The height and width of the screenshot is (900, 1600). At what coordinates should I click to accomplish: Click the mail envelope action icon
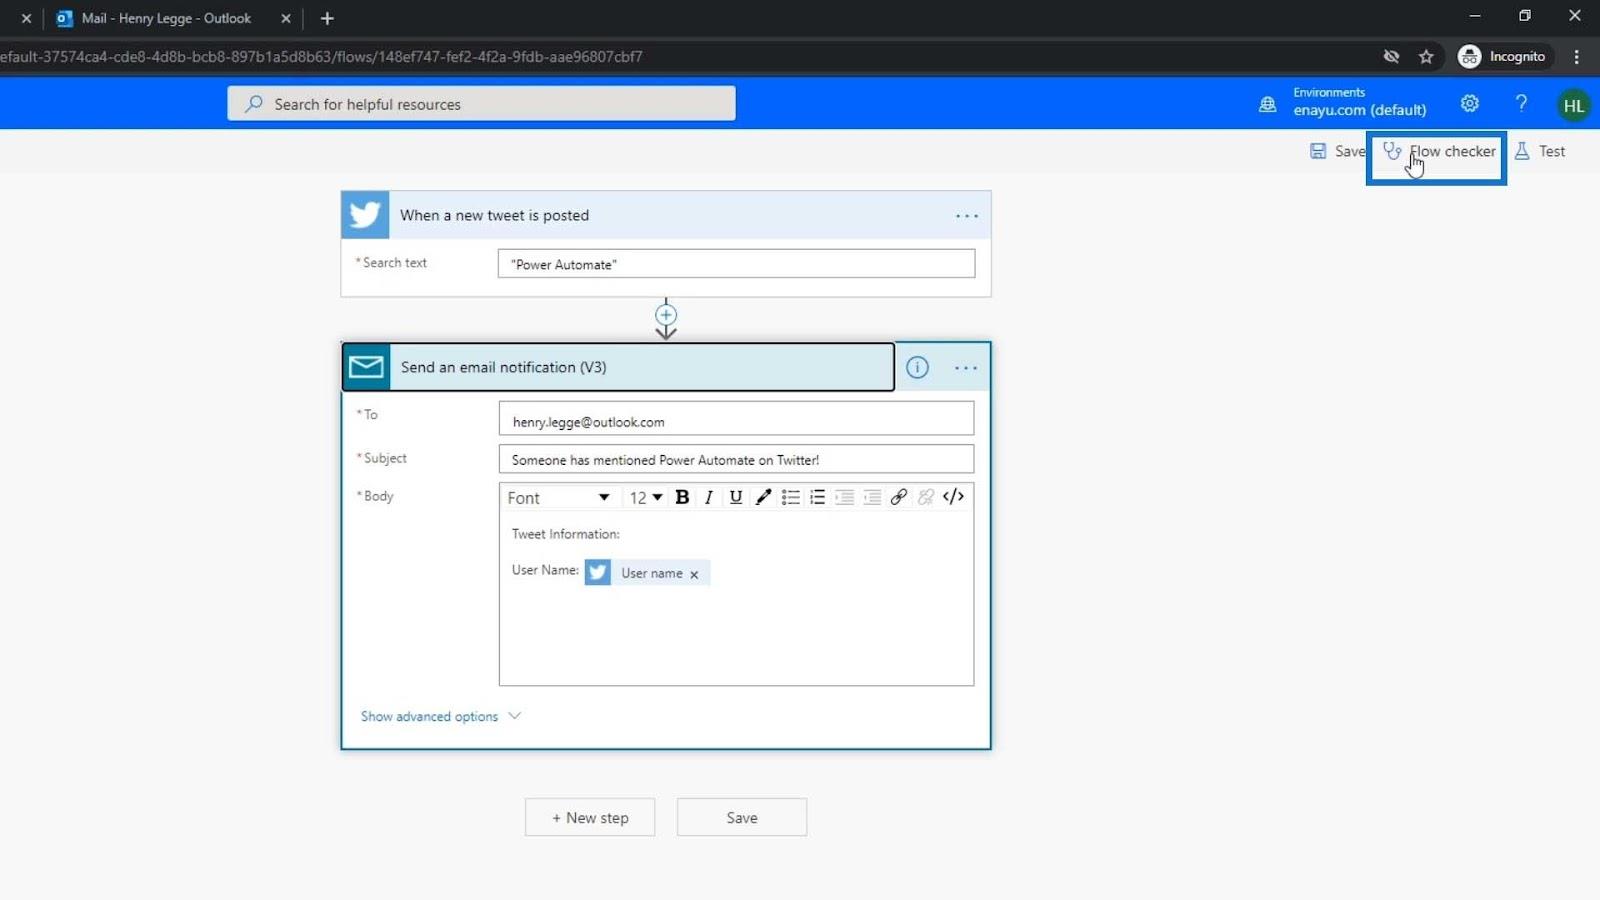(x=366, y=367)
